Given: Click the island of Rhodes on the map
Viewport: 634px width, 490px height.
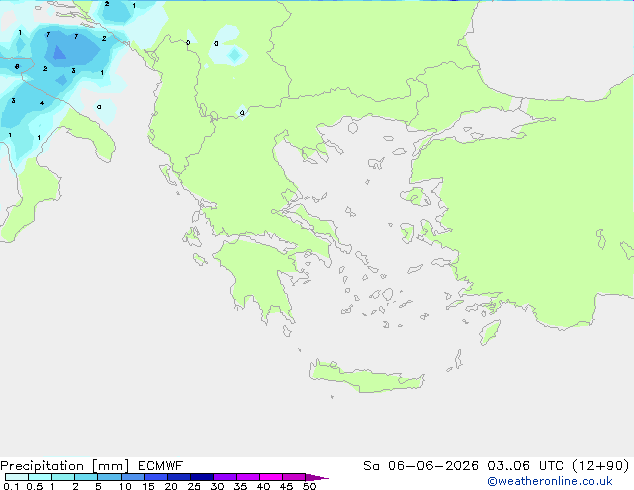Looking at the screenshot, I should (x=490, y=332).
